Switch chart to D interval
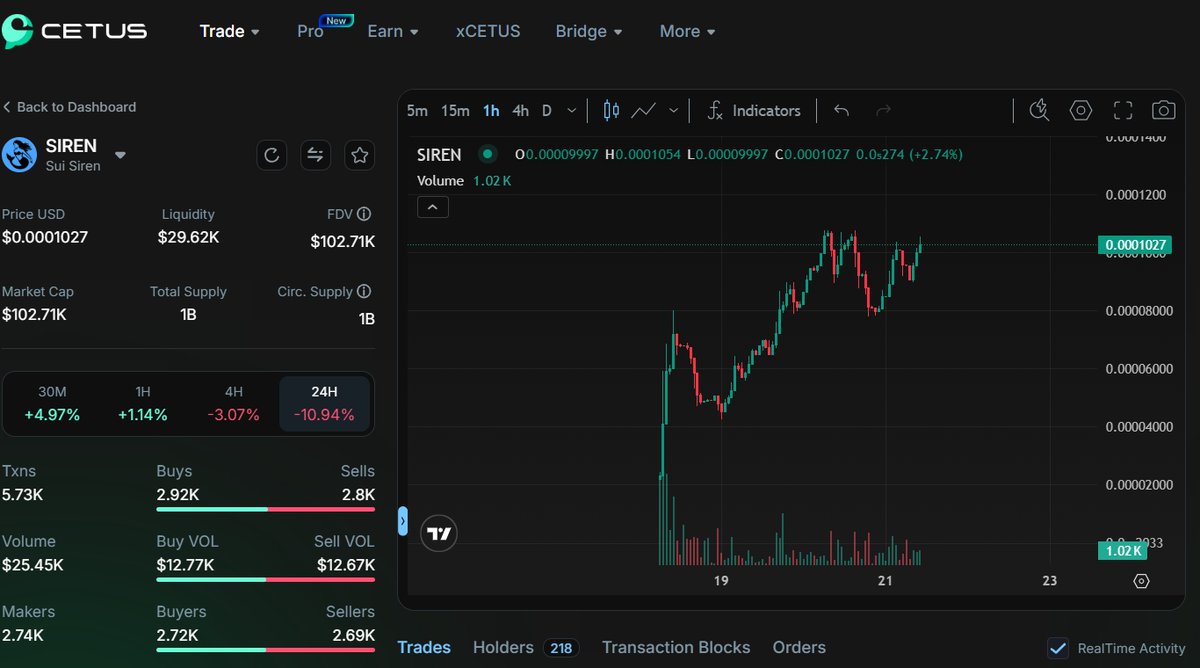This screenshot has height=668, width=1200. pos(546,111)
